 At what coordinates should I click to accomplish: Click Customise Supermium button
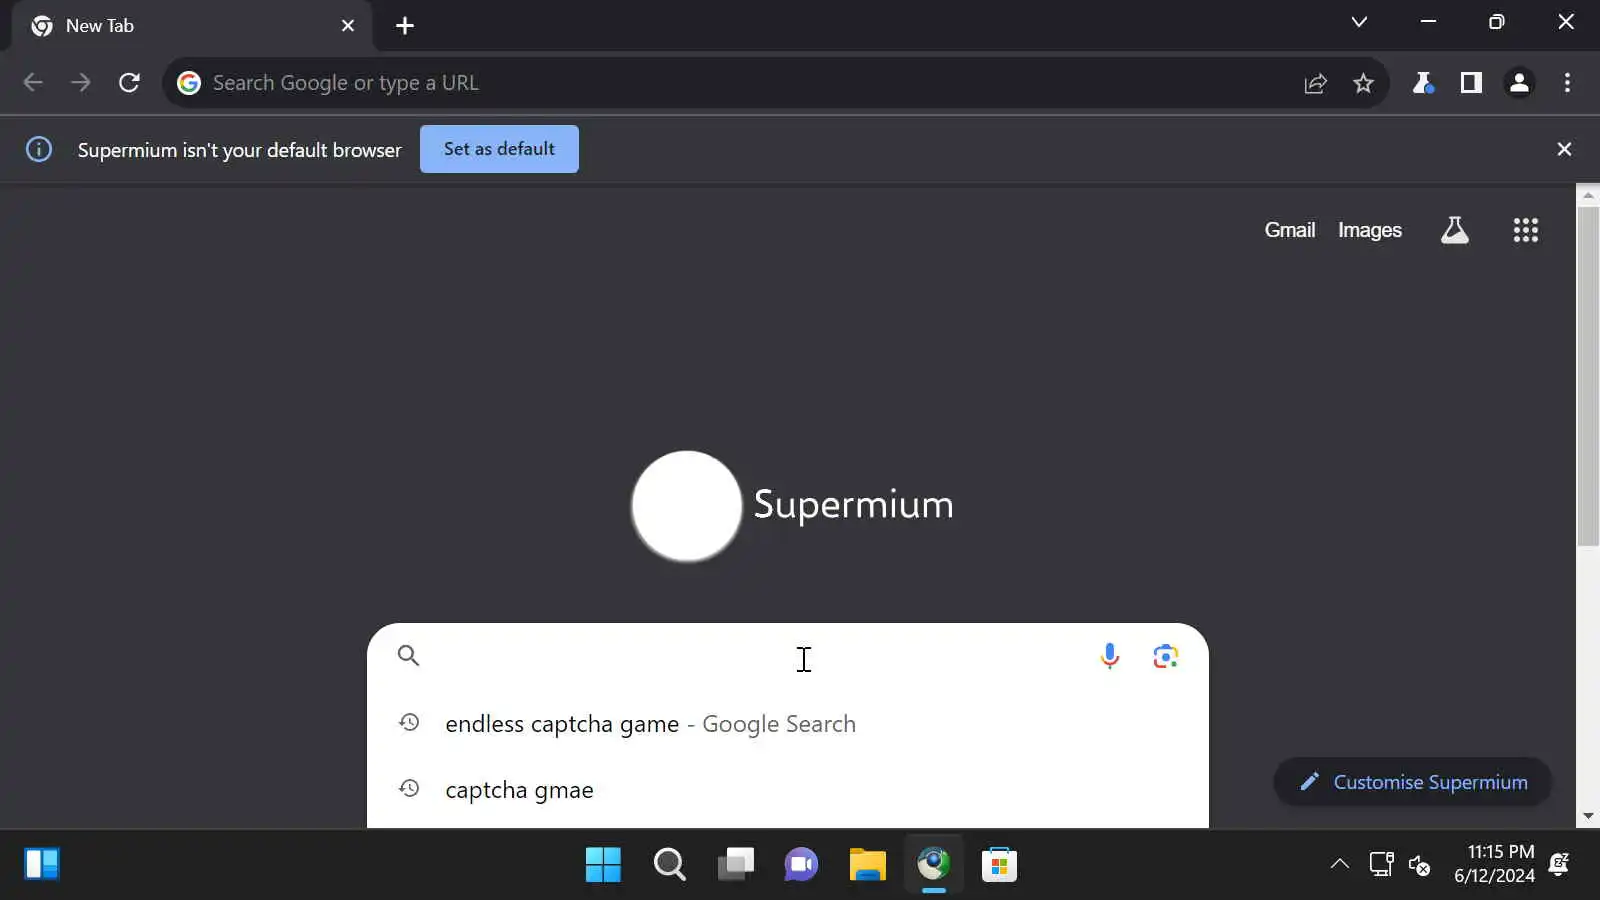click(1412, 782)
